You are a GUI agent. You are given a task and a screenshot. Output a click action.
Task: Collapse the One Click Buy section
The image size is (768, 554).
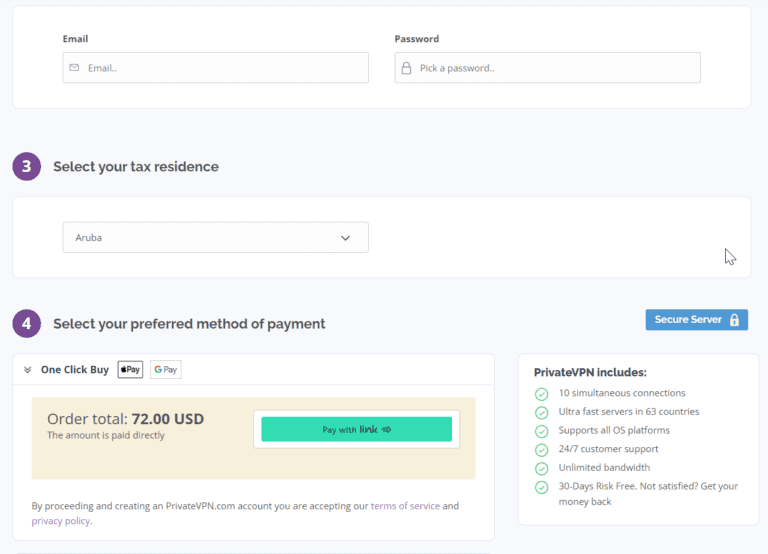[27, 370]
